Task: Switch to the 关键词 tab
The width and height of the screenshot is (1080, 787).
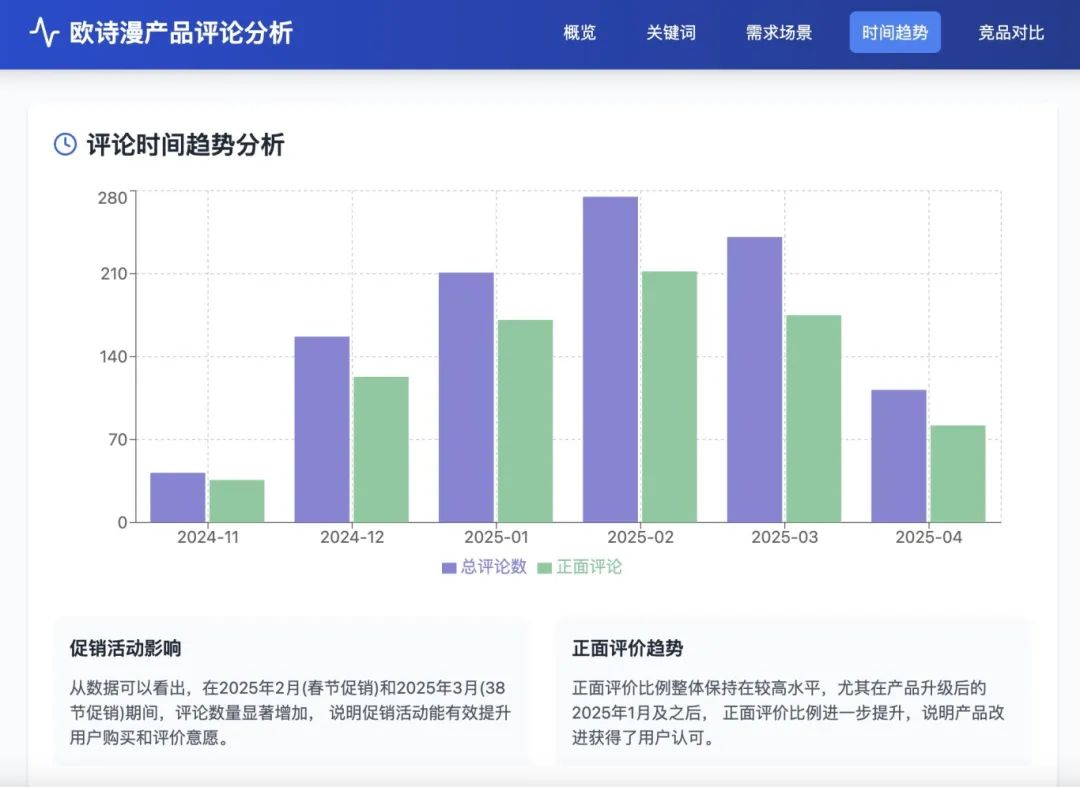Action: click(x=671, y=32)
